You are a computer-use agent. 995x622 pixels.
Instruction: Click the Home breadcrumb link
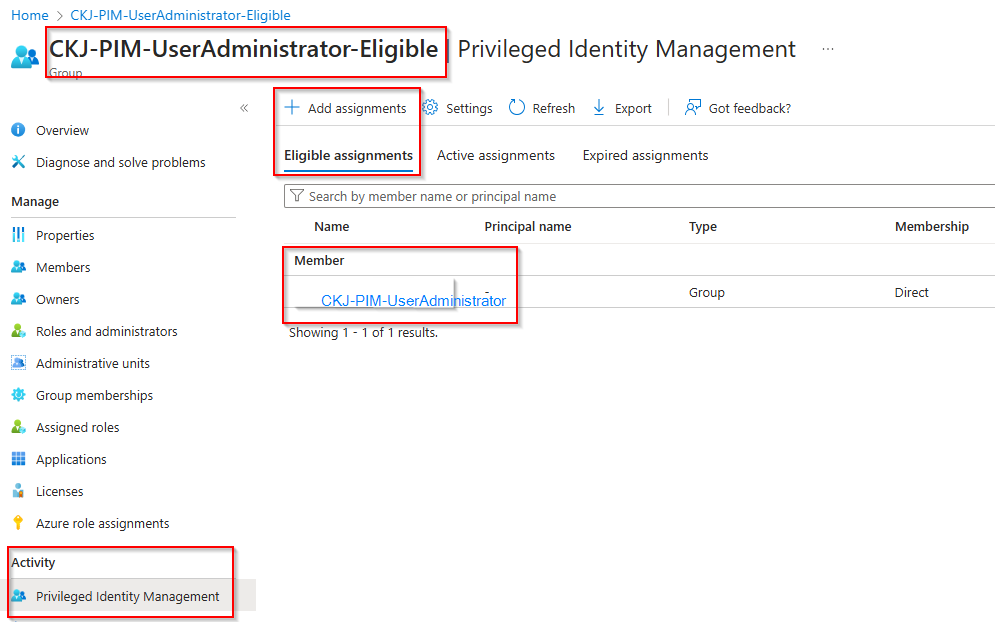tap(29, 15)
